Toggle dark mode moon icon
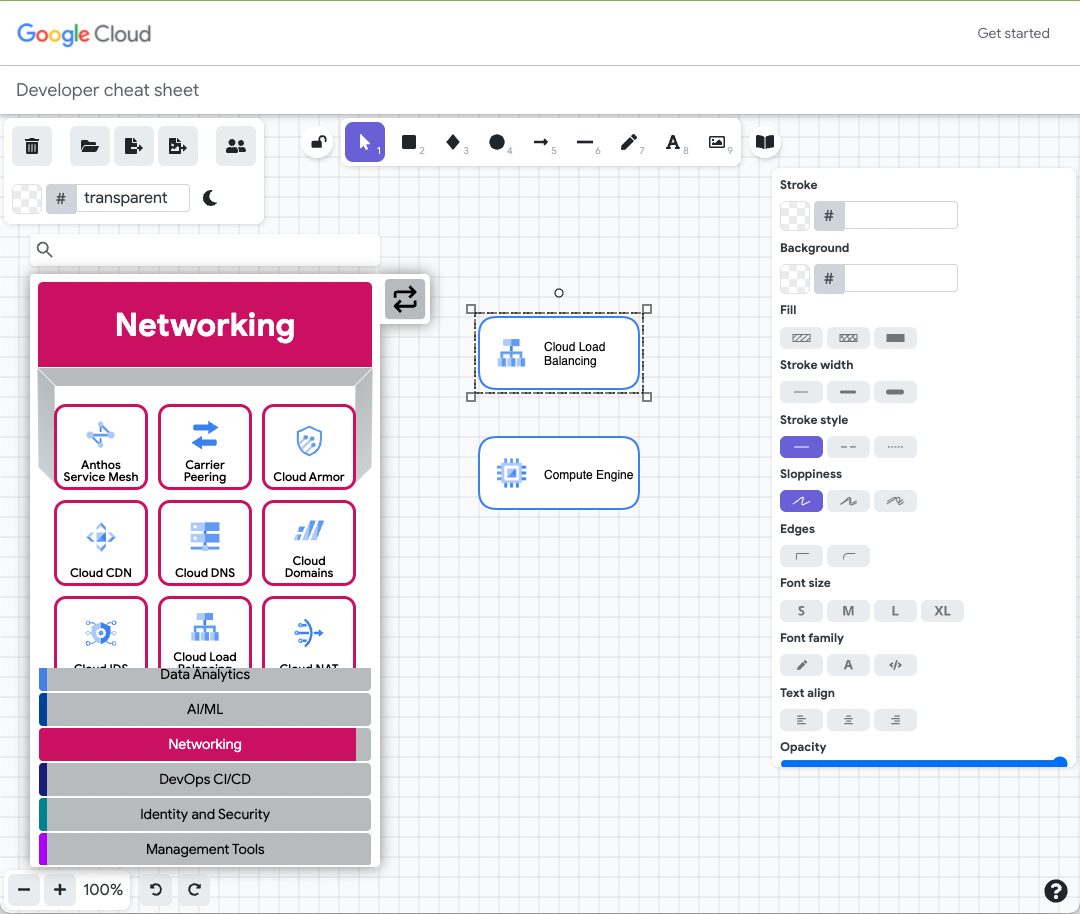This screenshot has width=1080, height=914. click(210, 198)
